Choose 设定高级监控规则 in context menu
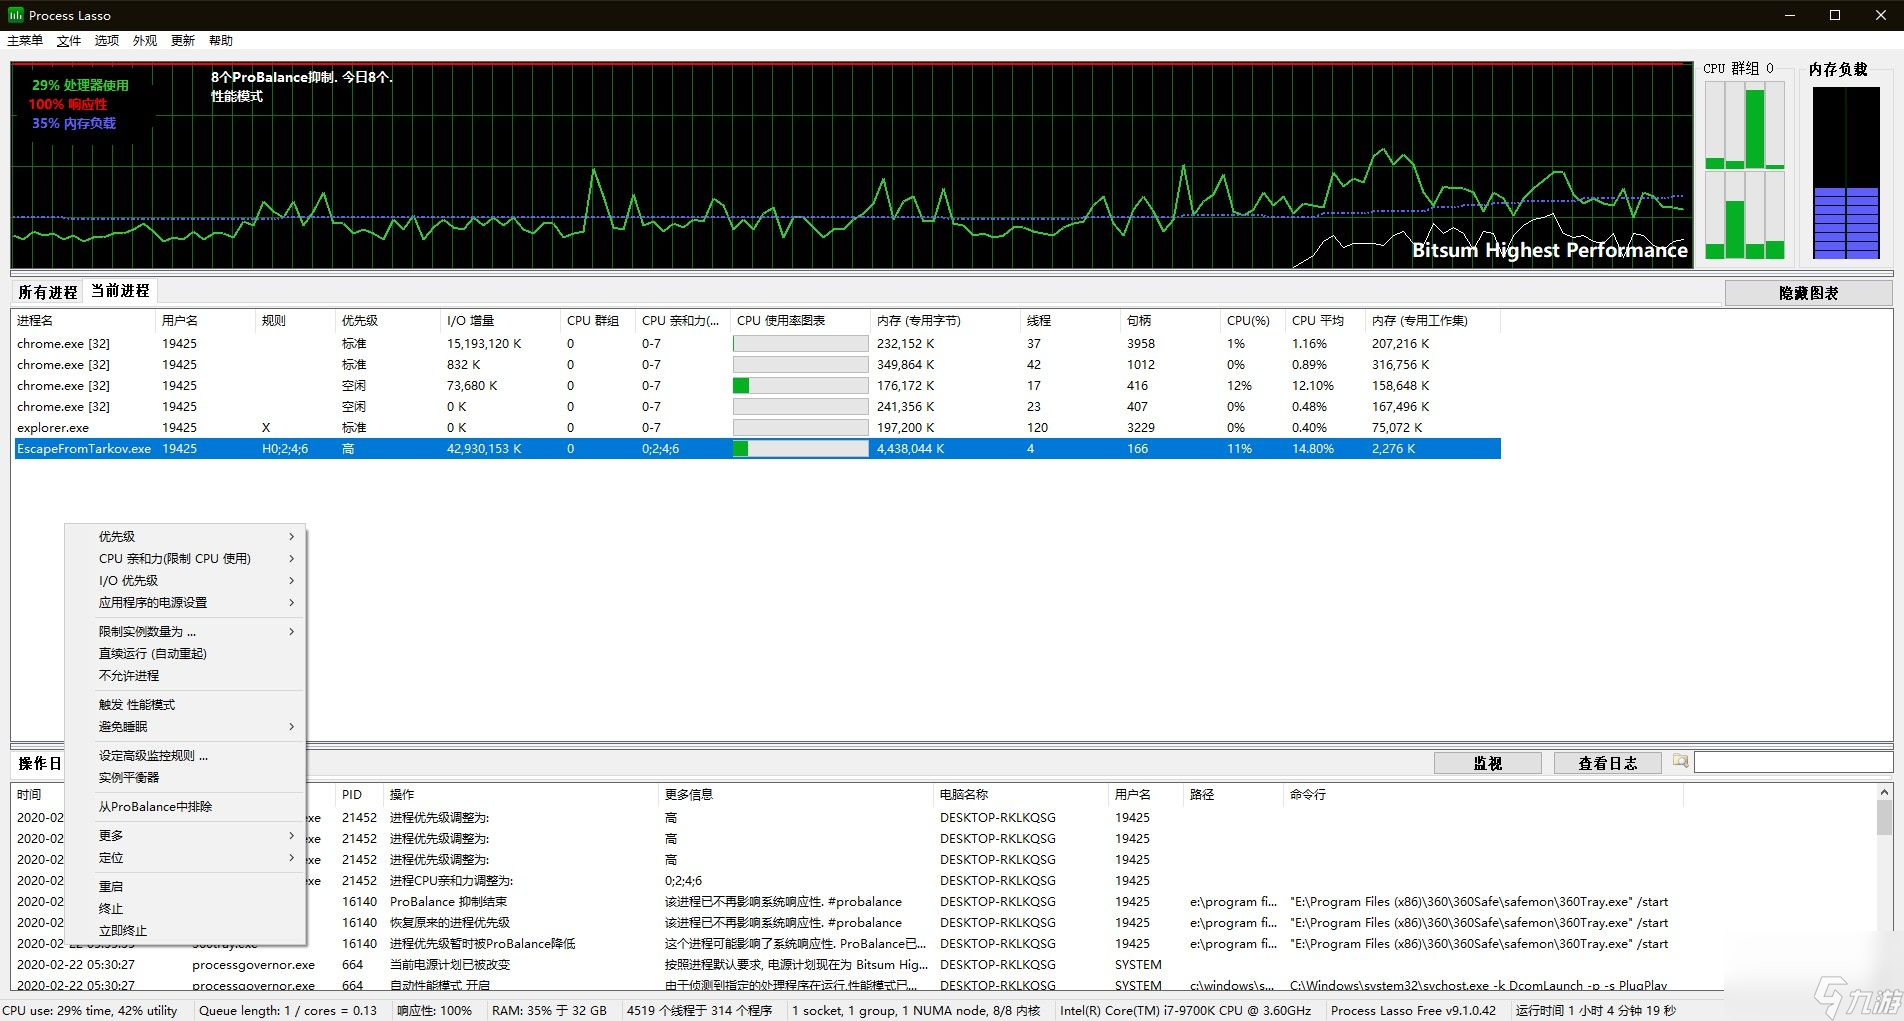The width and height of the screenshot is (1904, 1021). coord(185,756)
